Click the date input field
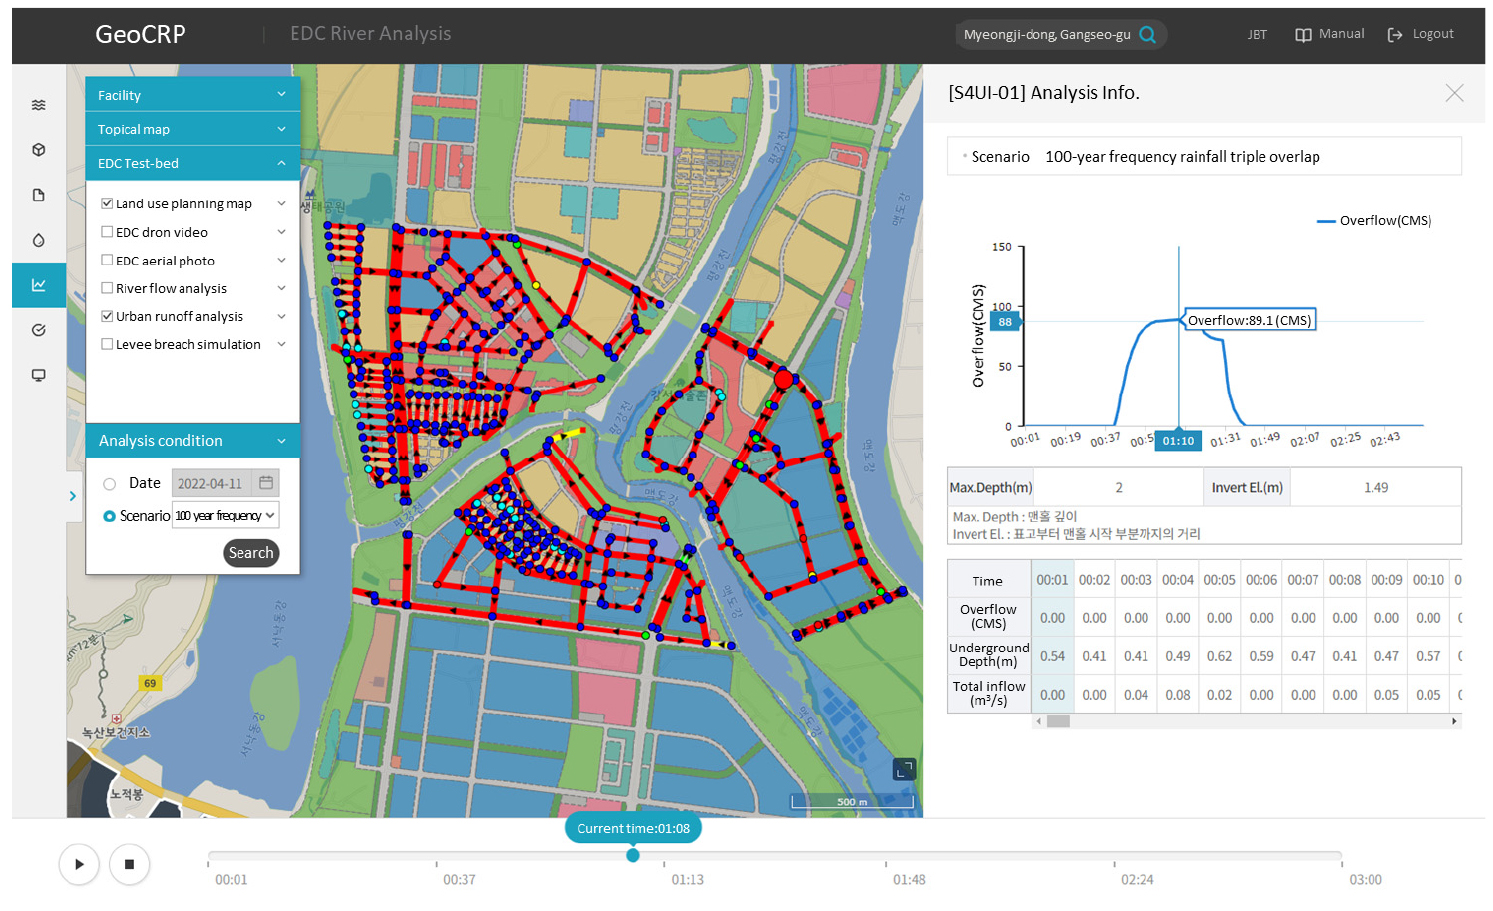 coord(212,484)
